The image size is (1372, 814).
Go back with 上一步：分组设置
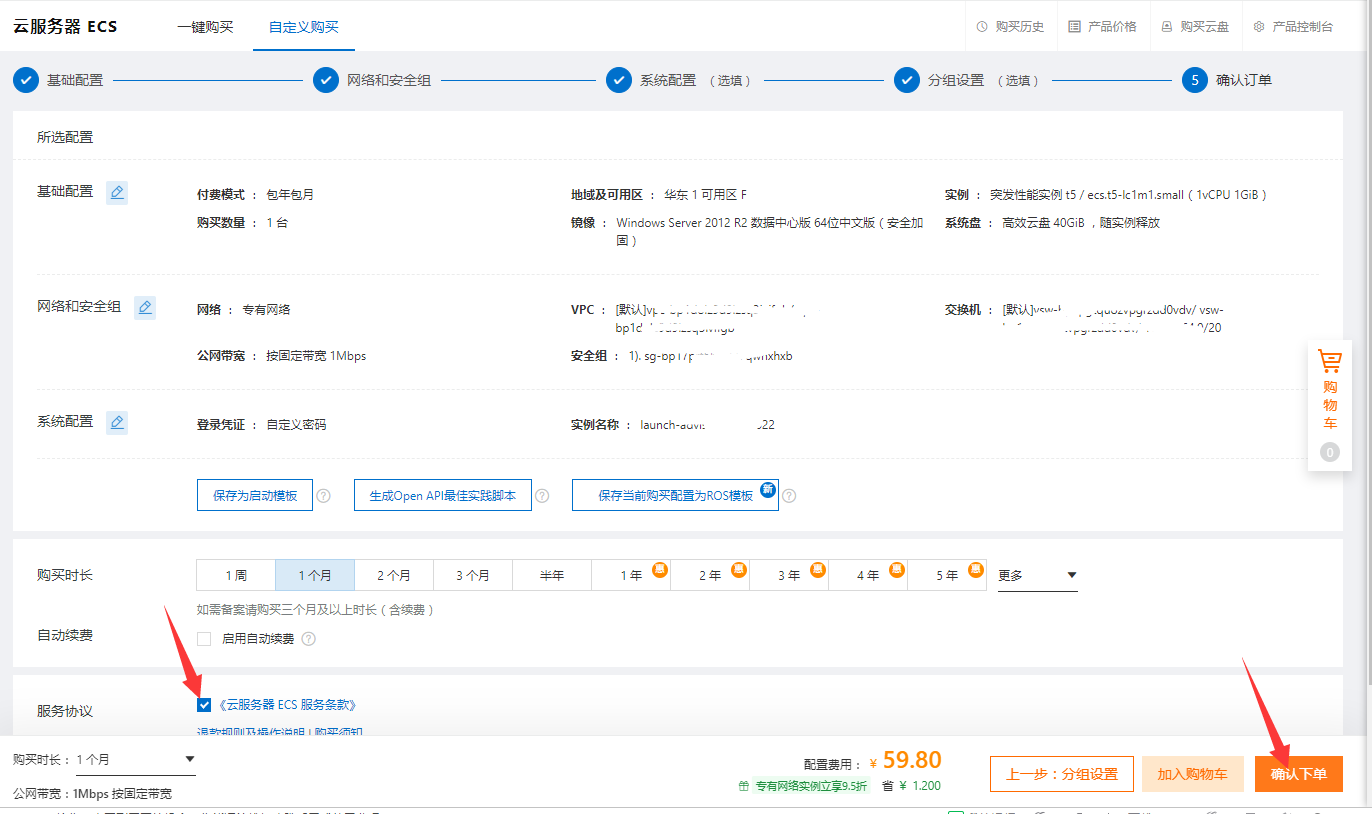[x=1062, y=774]
